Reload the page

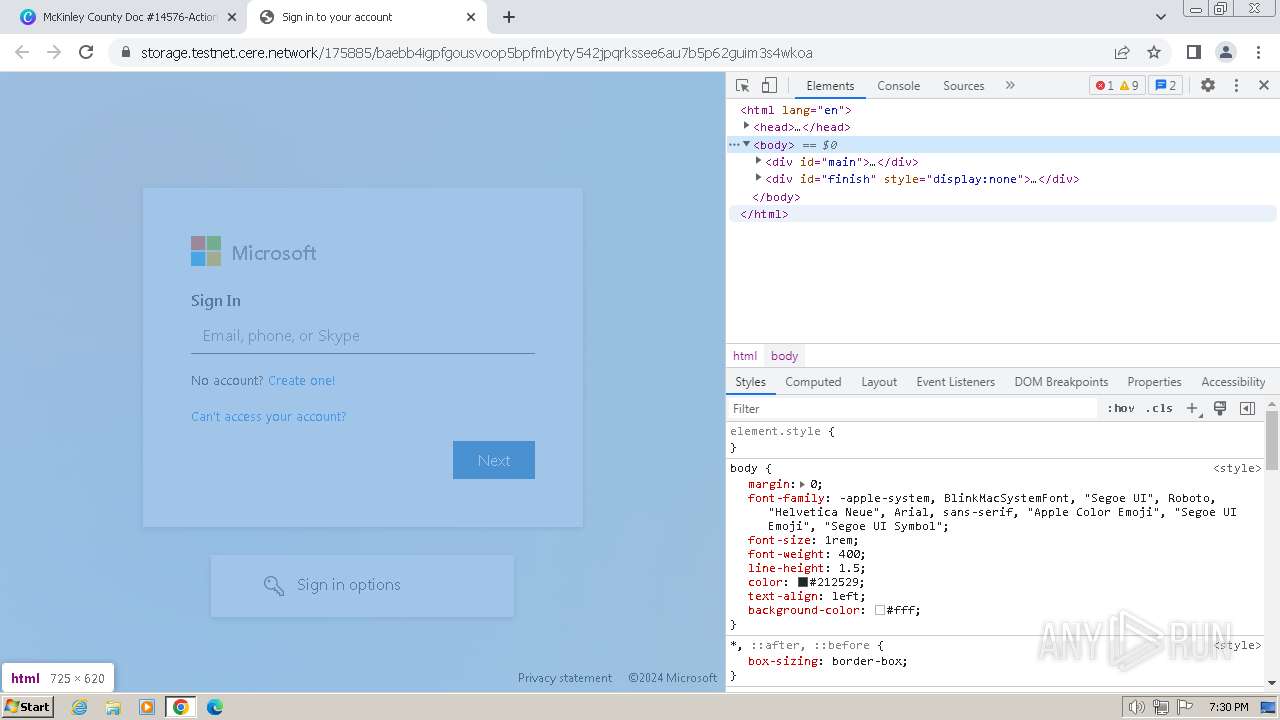(x=86, y=52)
